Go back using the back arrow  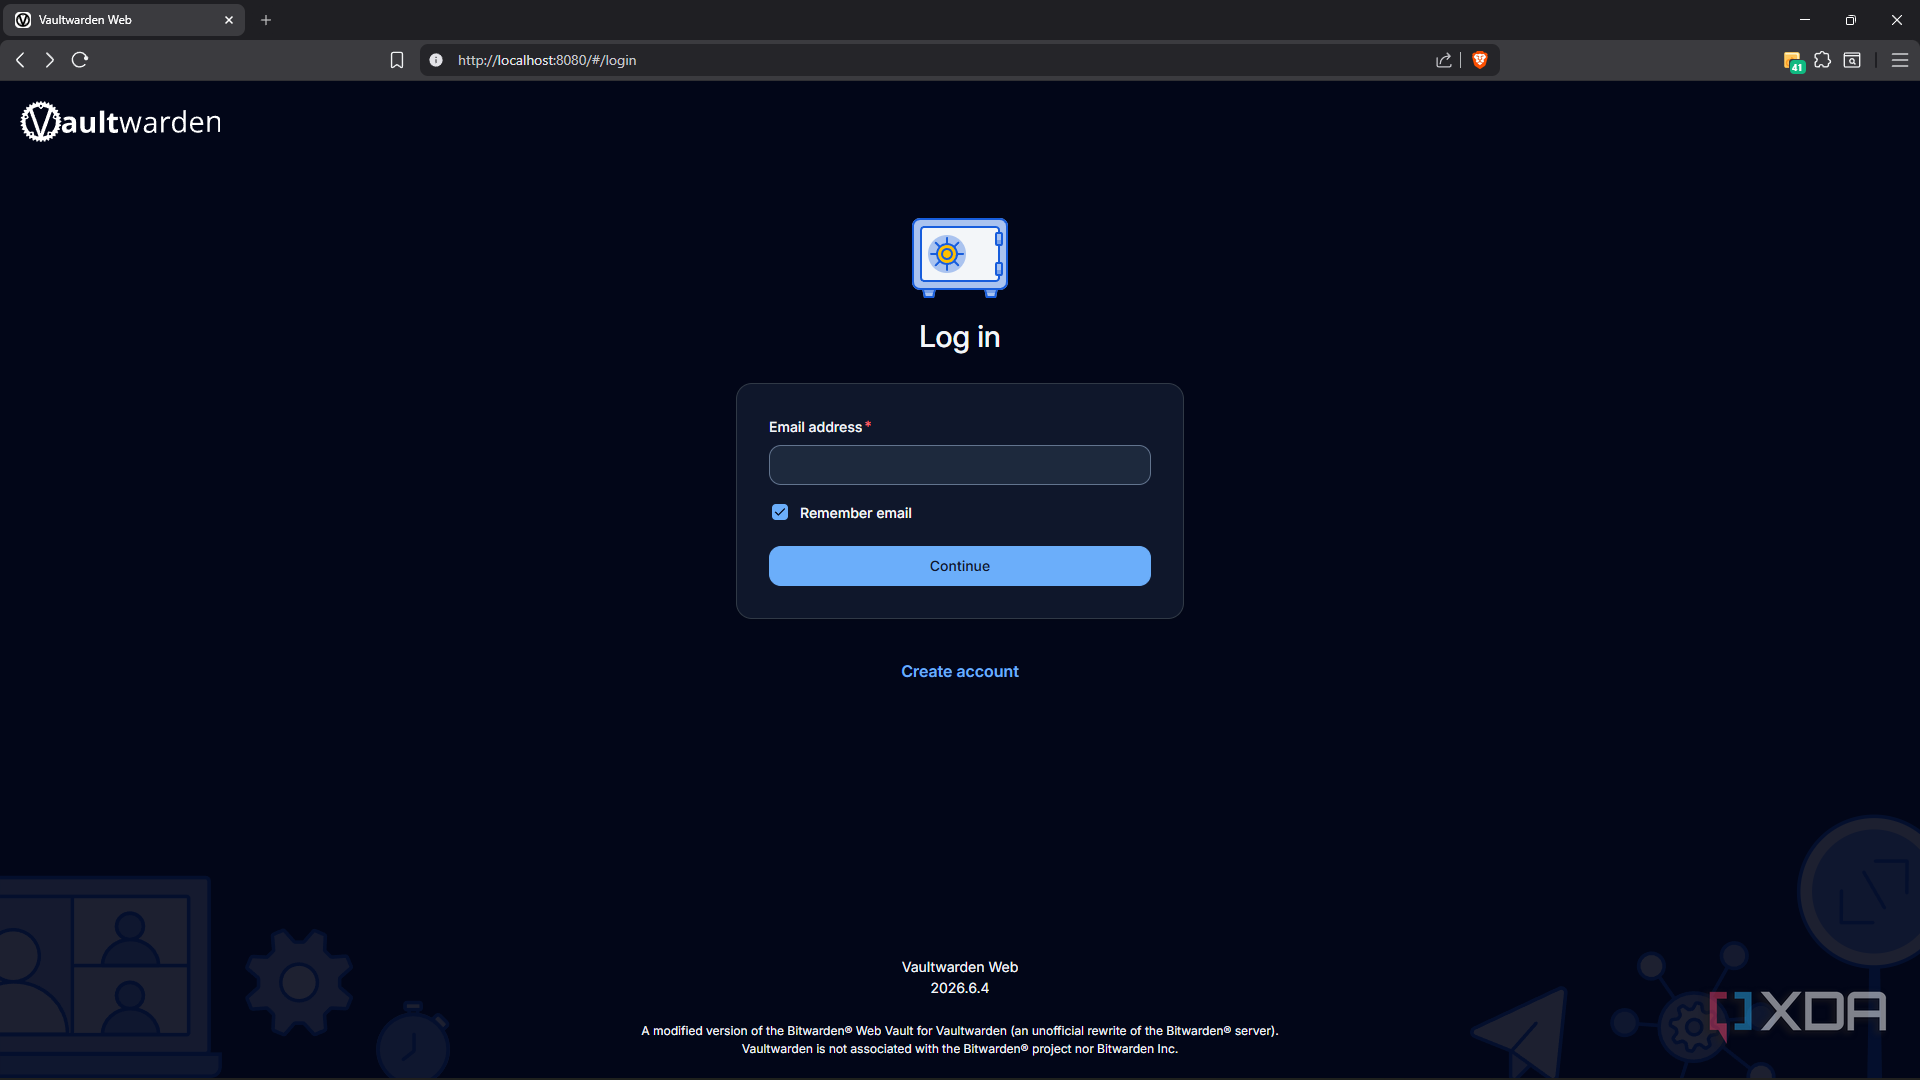click(x=20, y=60)
